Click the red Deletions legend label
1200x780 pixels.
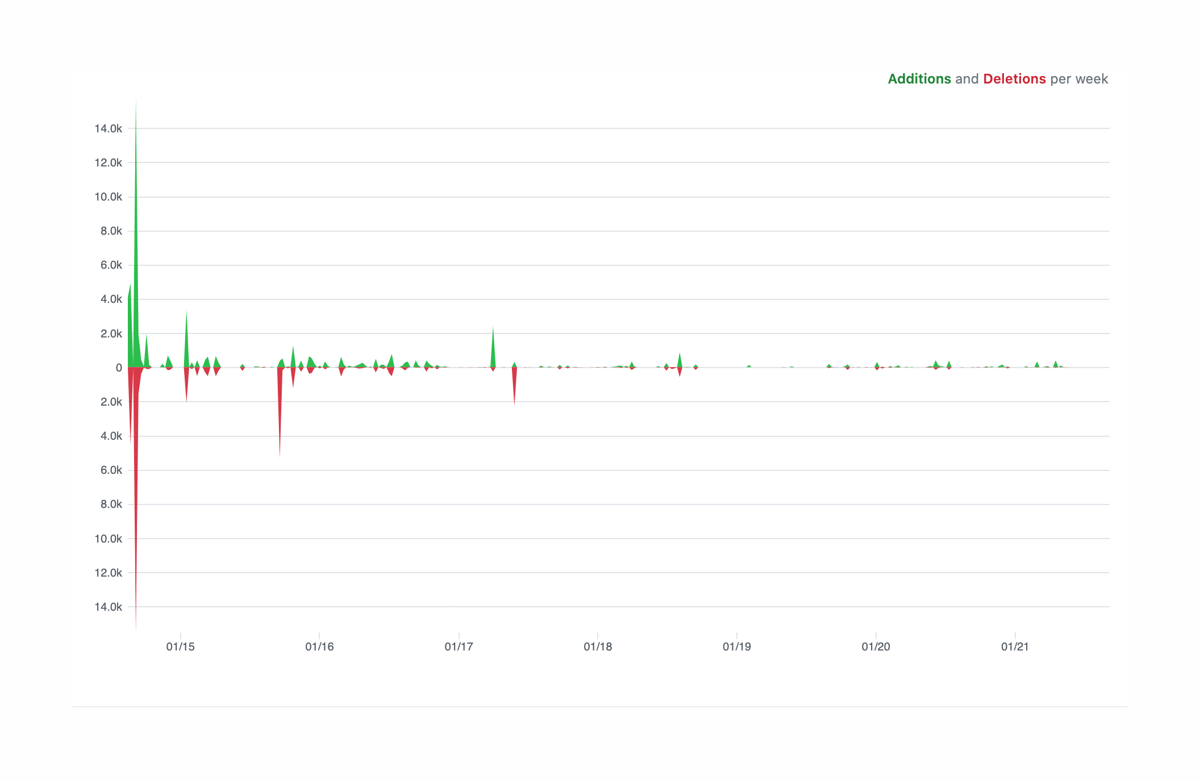click(x=1013, y=78)
